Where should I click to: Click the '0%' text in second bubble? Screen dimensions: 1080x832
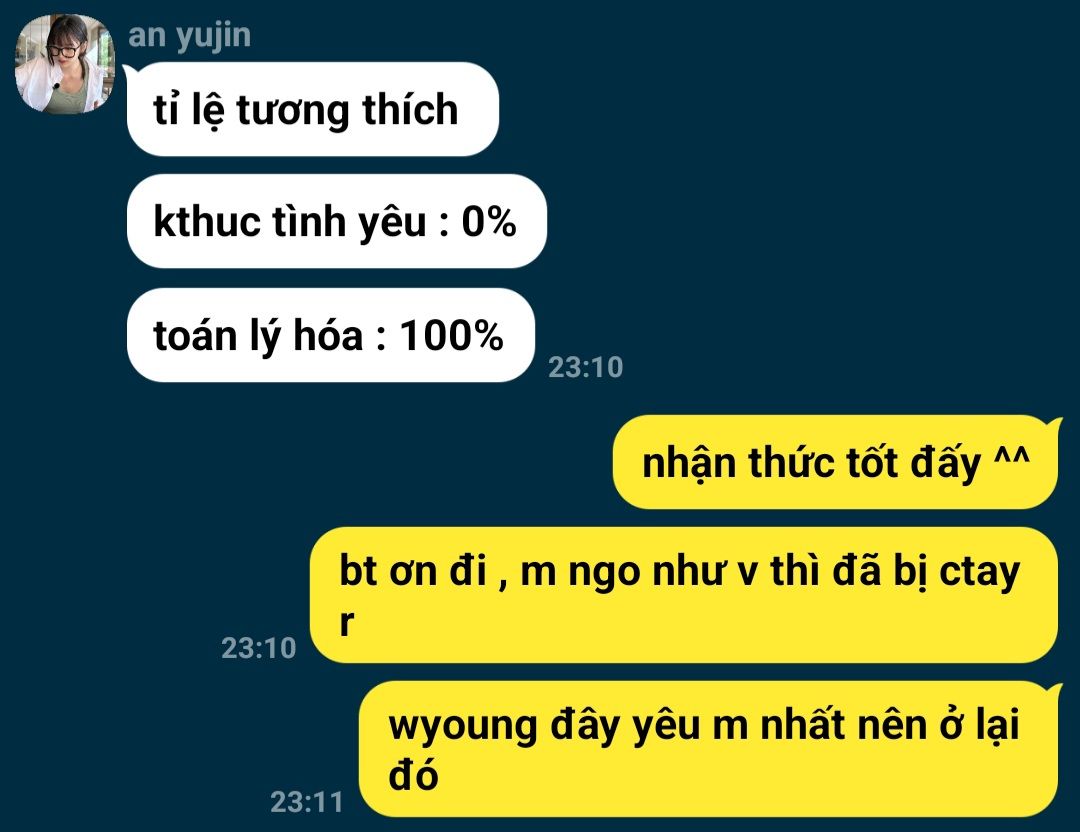(489, 222)
